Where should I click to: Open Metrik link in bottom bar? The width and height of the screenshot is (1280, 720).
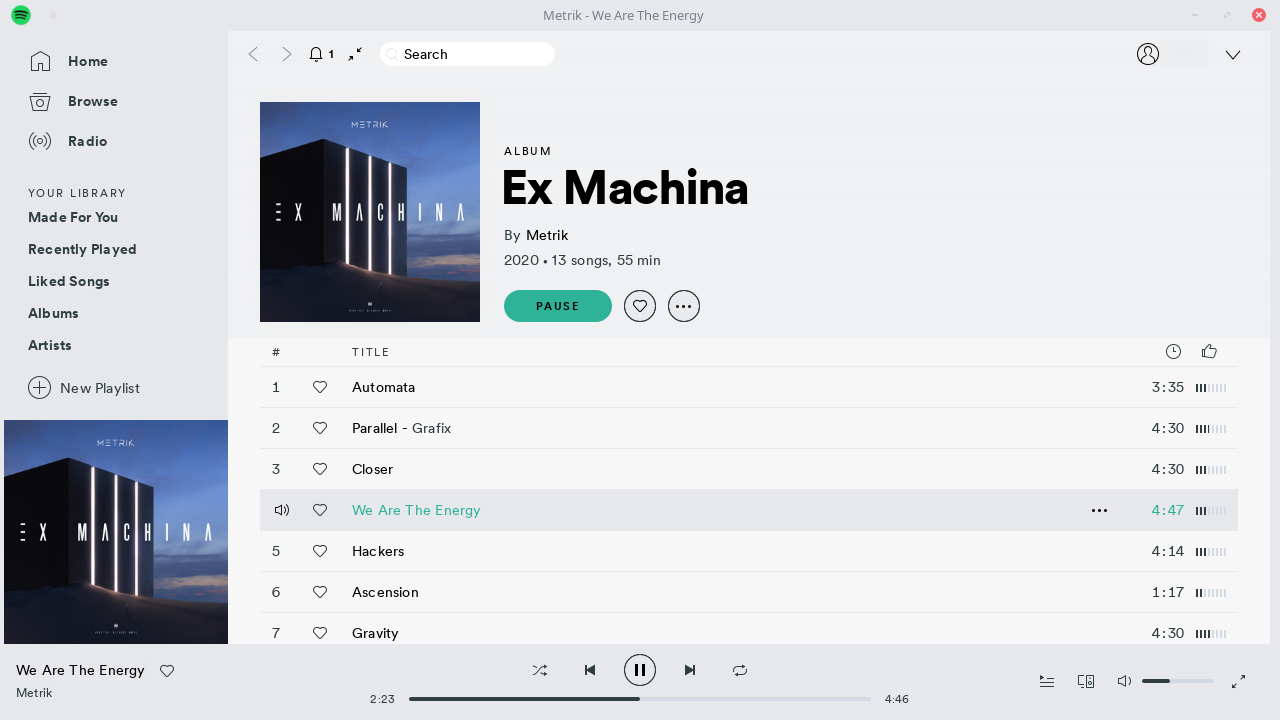[x=34, y=692]
